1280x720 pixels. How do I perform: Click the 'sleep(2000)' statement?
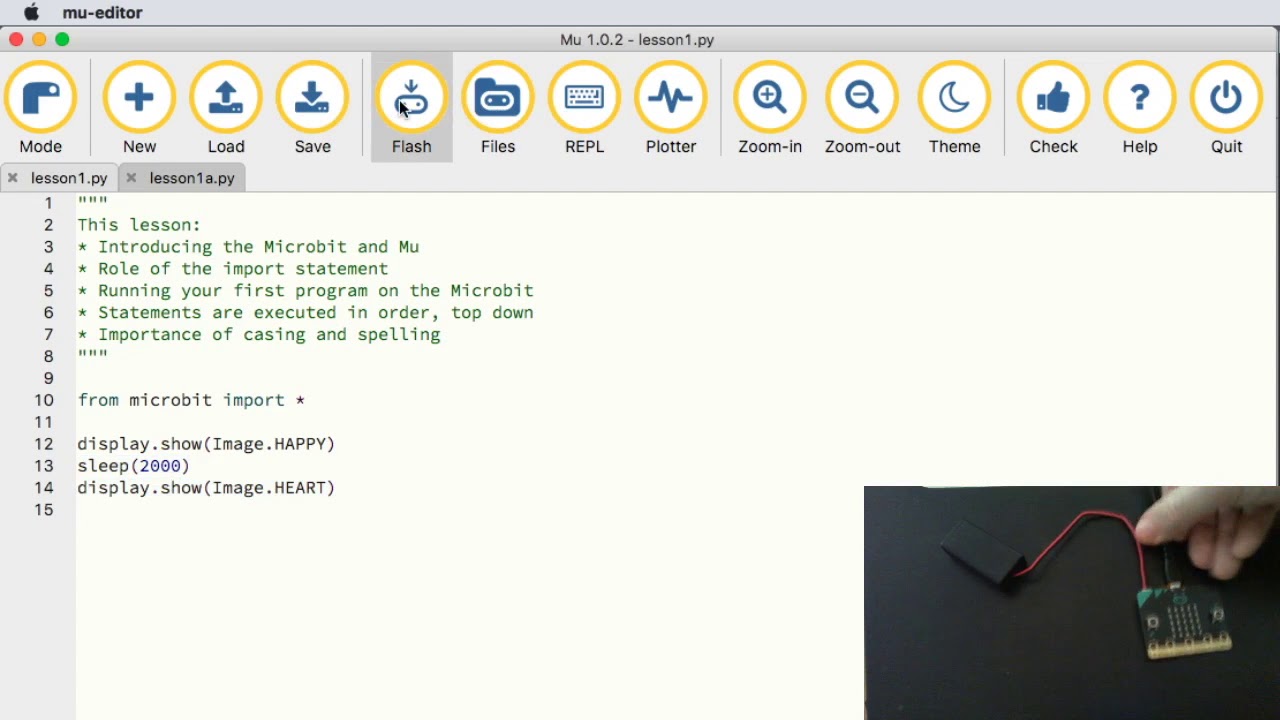tap(134, 466)
